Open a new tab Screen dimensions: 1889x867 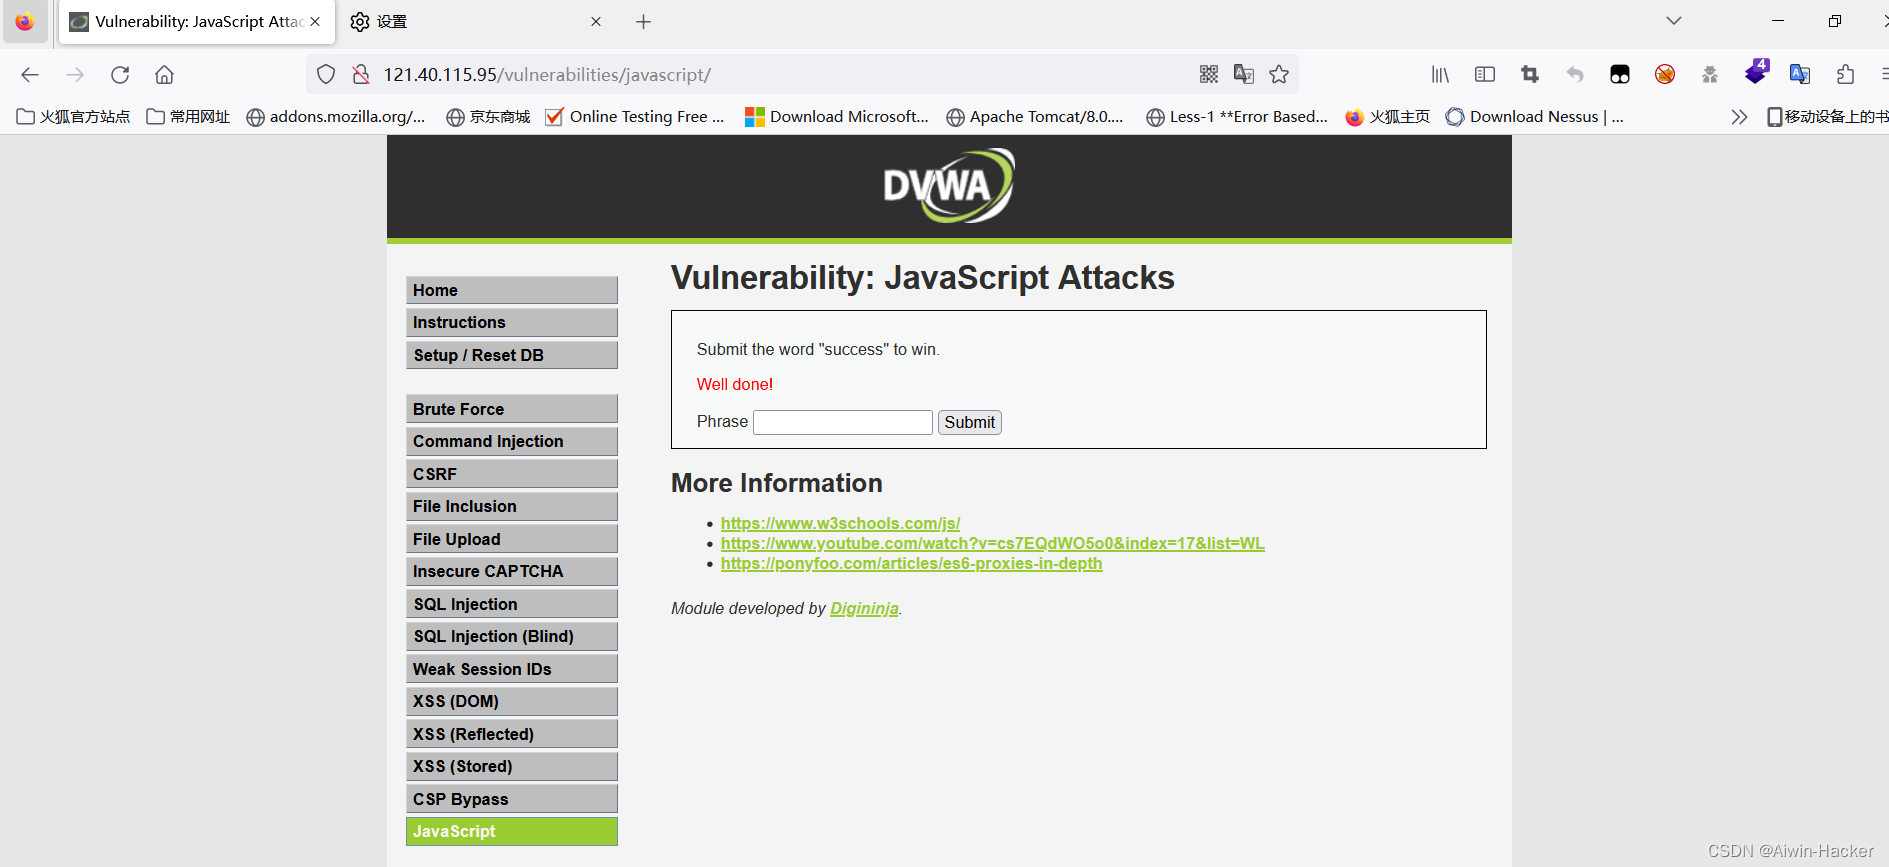(x=643, y=21)
